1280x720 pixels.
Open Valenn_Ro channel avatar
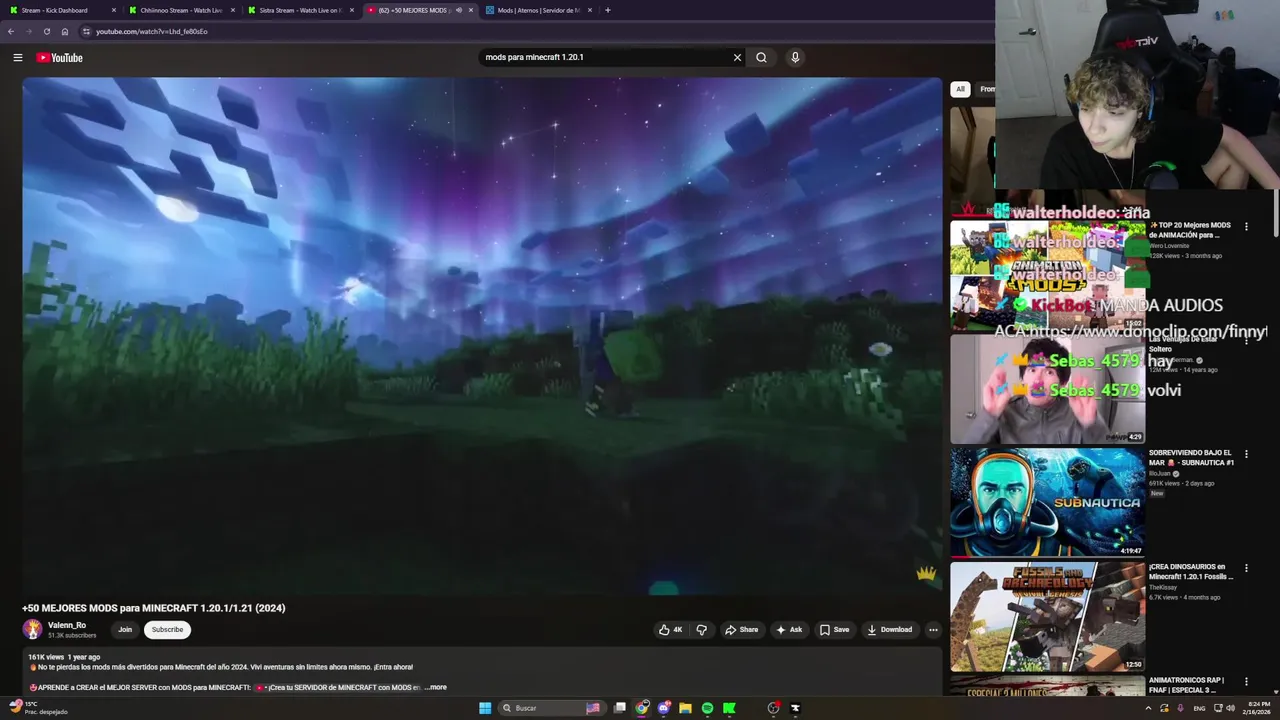point(33,629)
